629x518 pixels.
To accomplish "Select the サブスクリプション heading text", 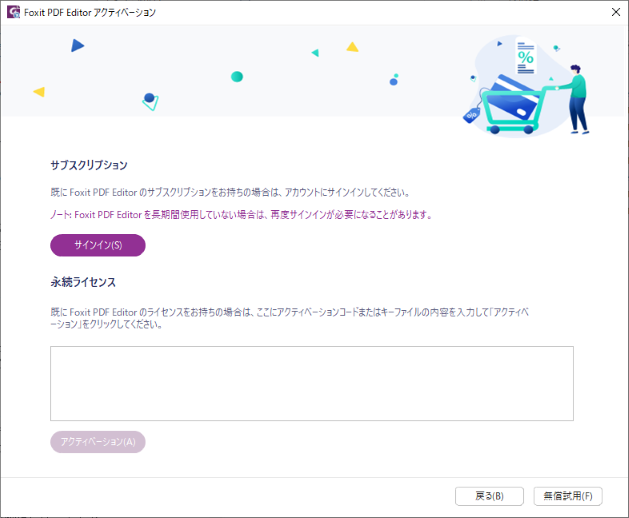I will [x=89, y=165].
